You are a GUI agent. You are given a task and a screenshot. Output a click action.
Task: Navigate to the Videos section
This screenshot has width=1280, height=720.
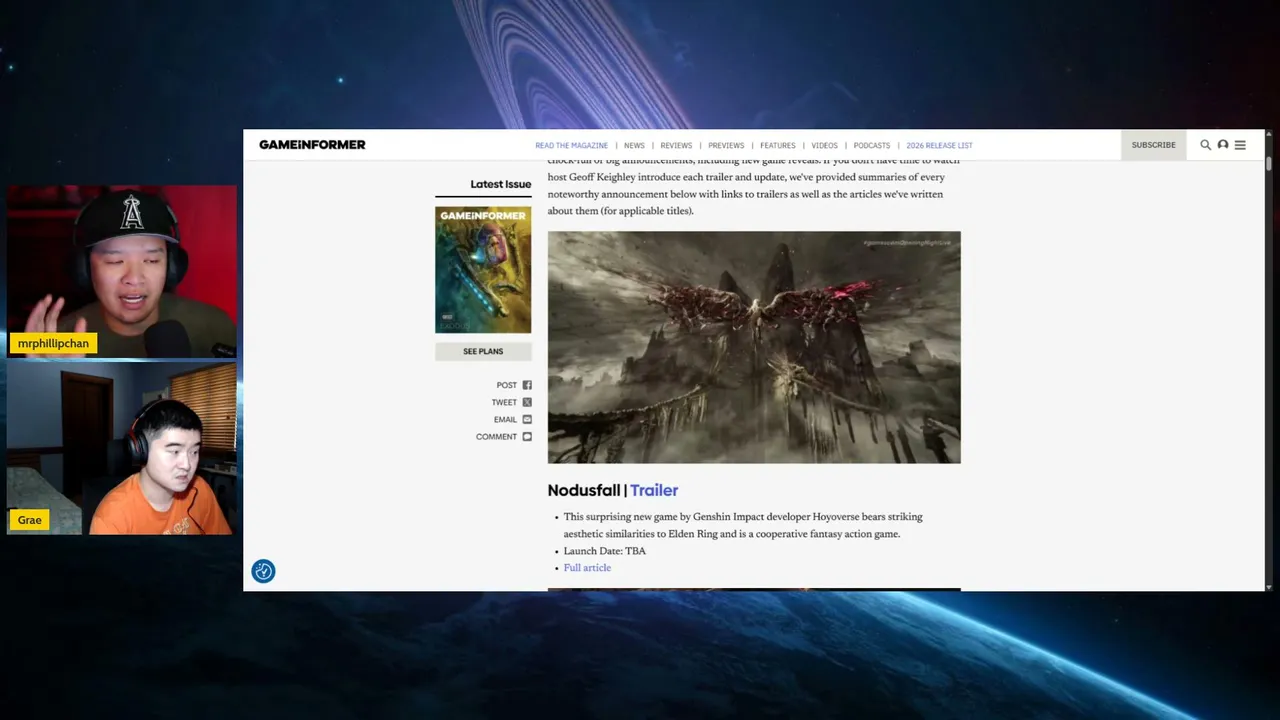[824, 146]
